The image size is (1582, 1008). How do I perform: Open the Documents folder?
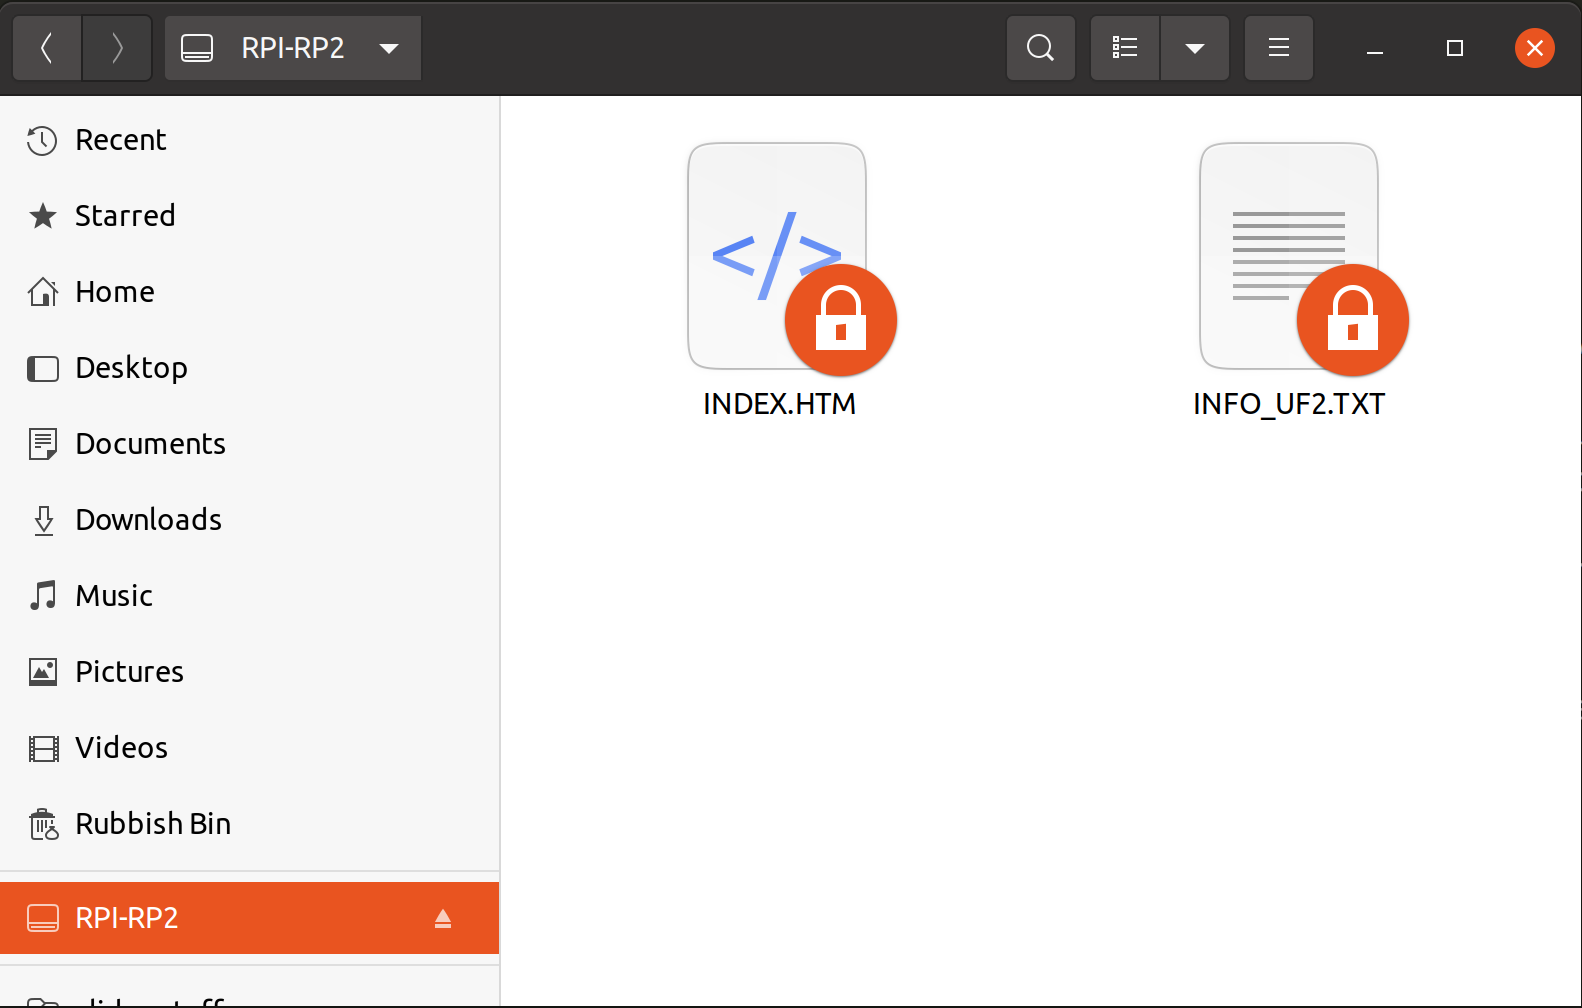click(150, 444)
